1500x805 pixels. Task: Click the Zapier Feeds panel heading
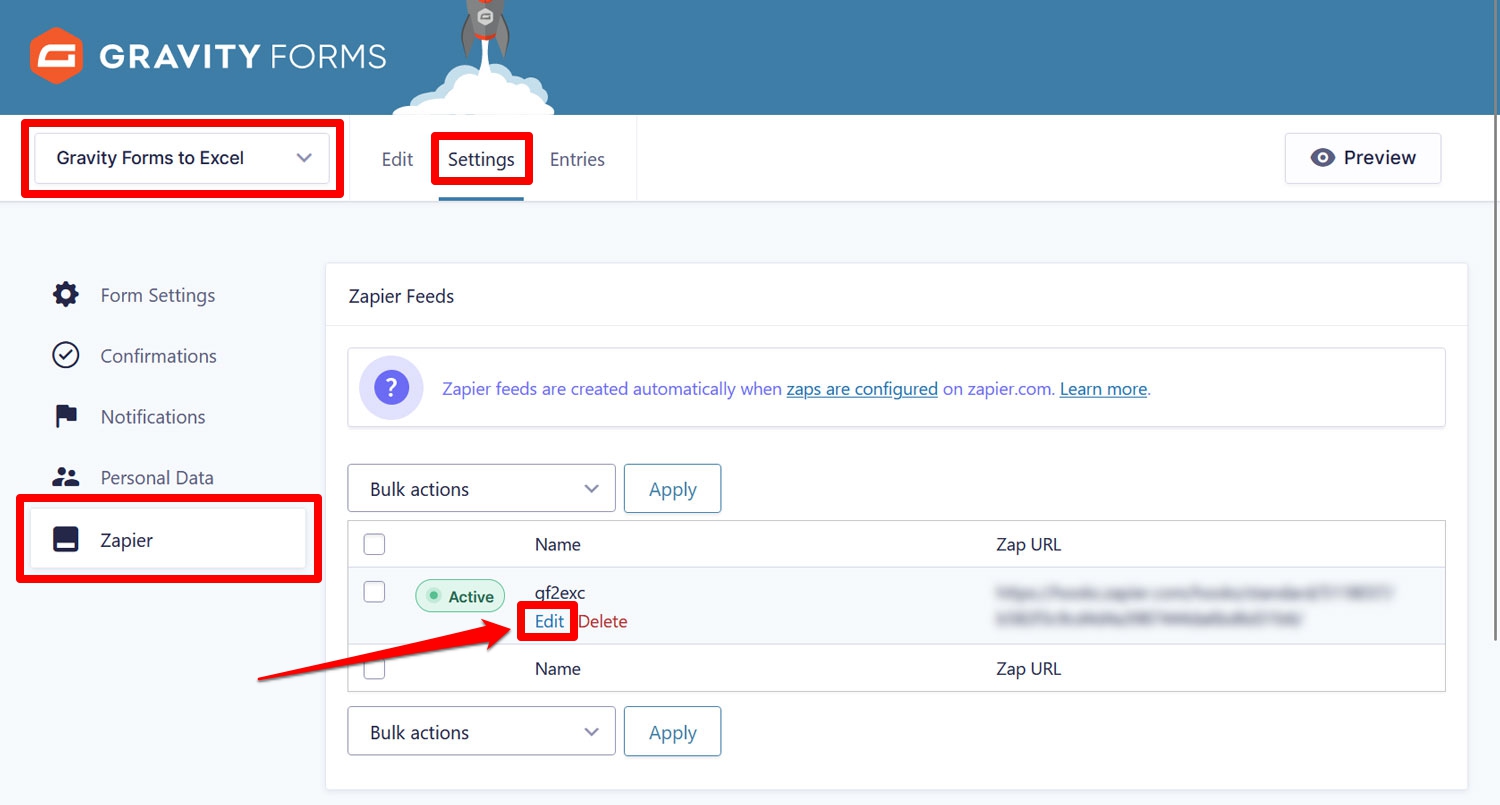point(401,296)
